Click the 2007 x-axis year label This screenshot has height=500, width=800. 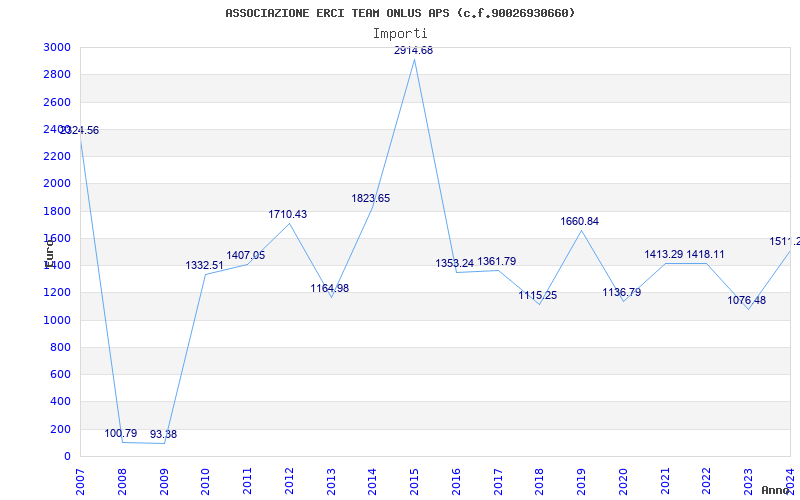pos(80,482)
